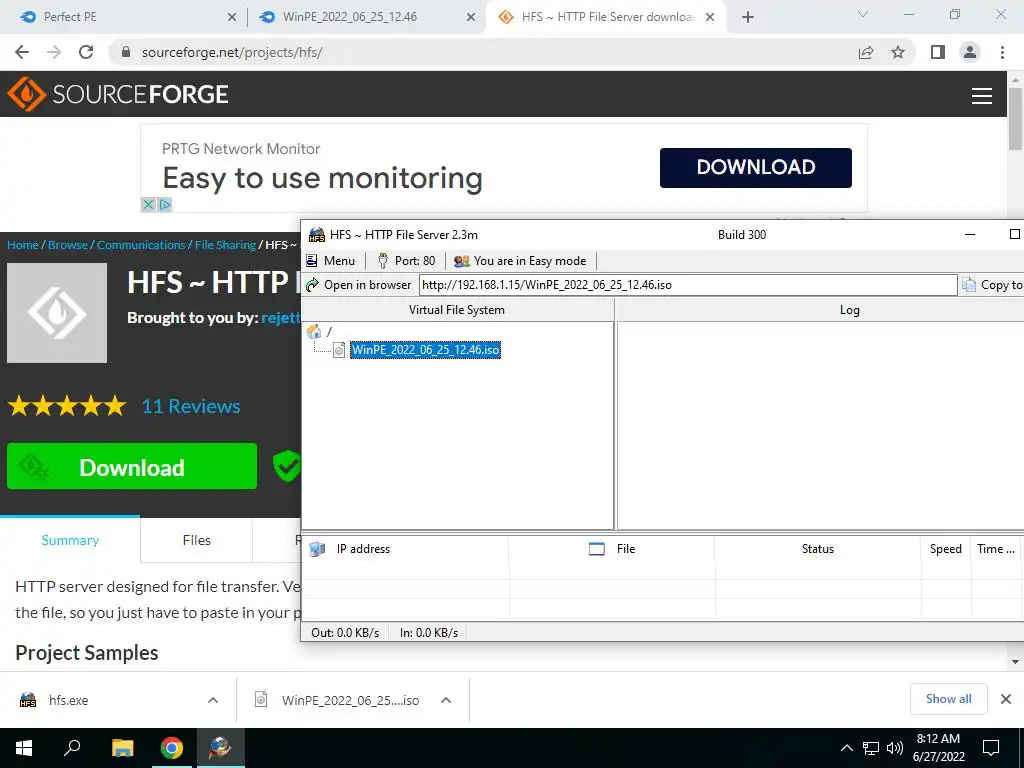Viewport: 1024px width, 768px height.
Task: Close the downloads bar
Action: [x=1006, y=699]
